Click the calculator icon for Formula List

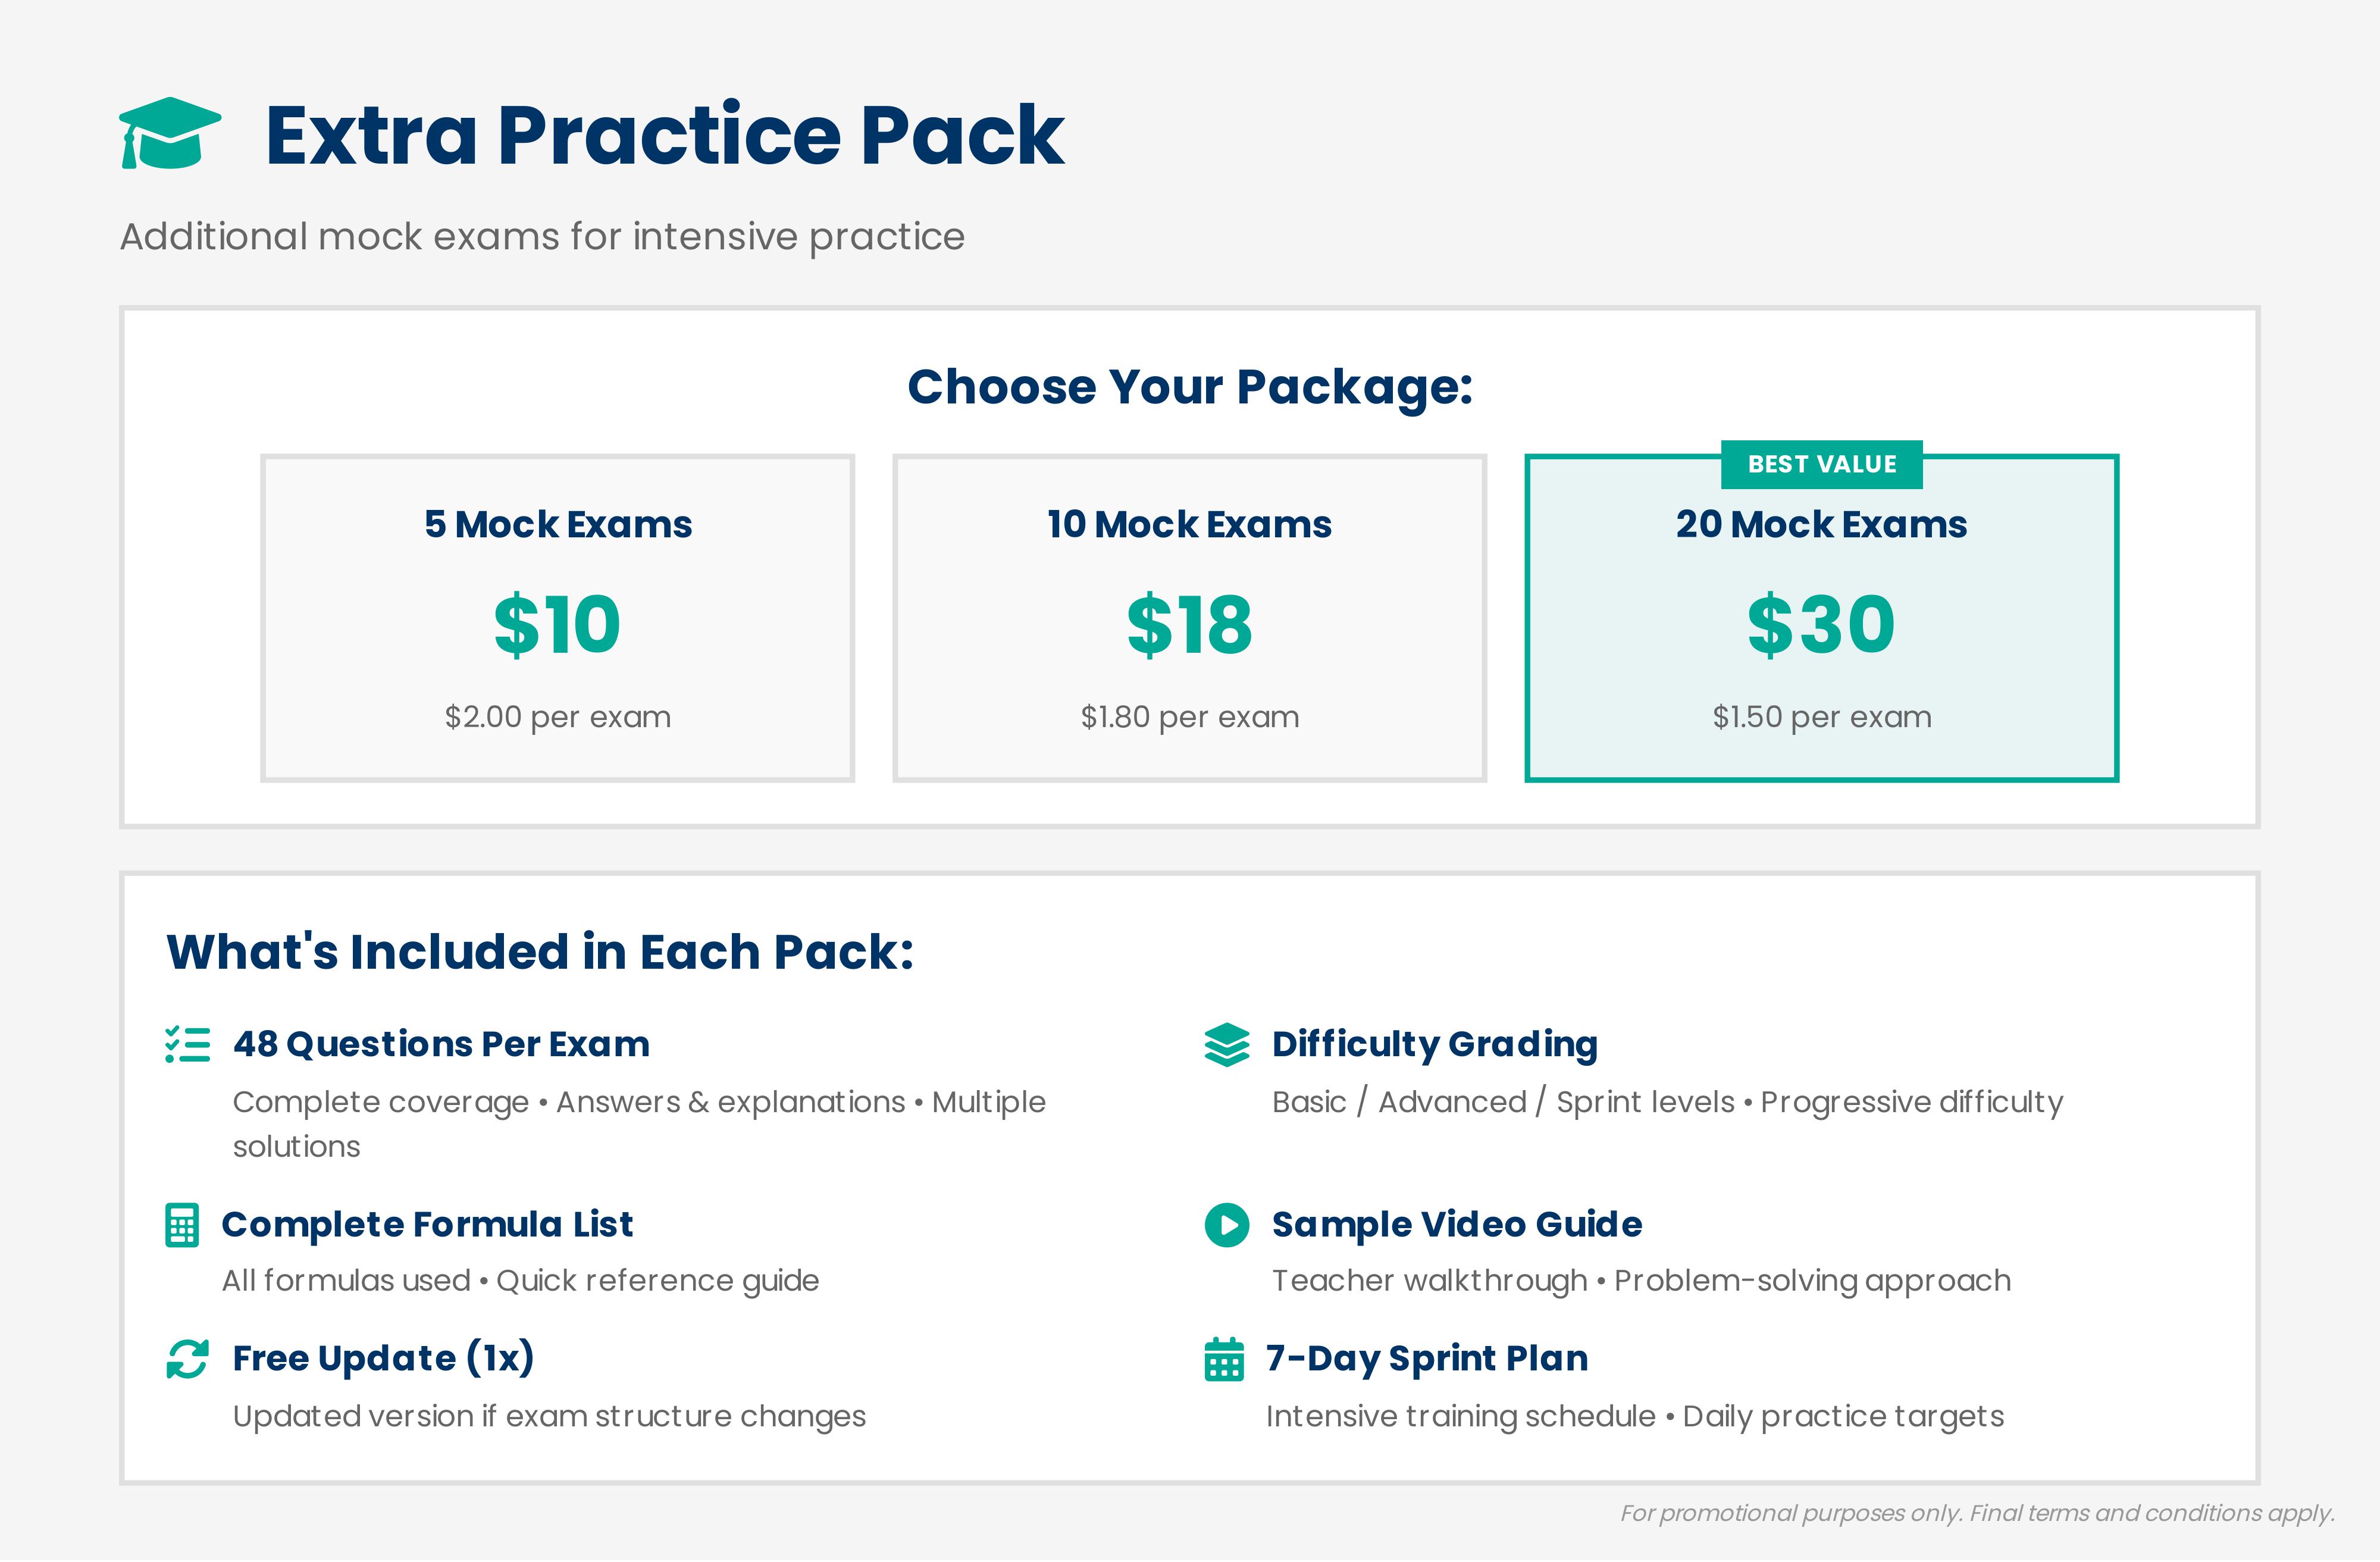(x=182, y=1225)
